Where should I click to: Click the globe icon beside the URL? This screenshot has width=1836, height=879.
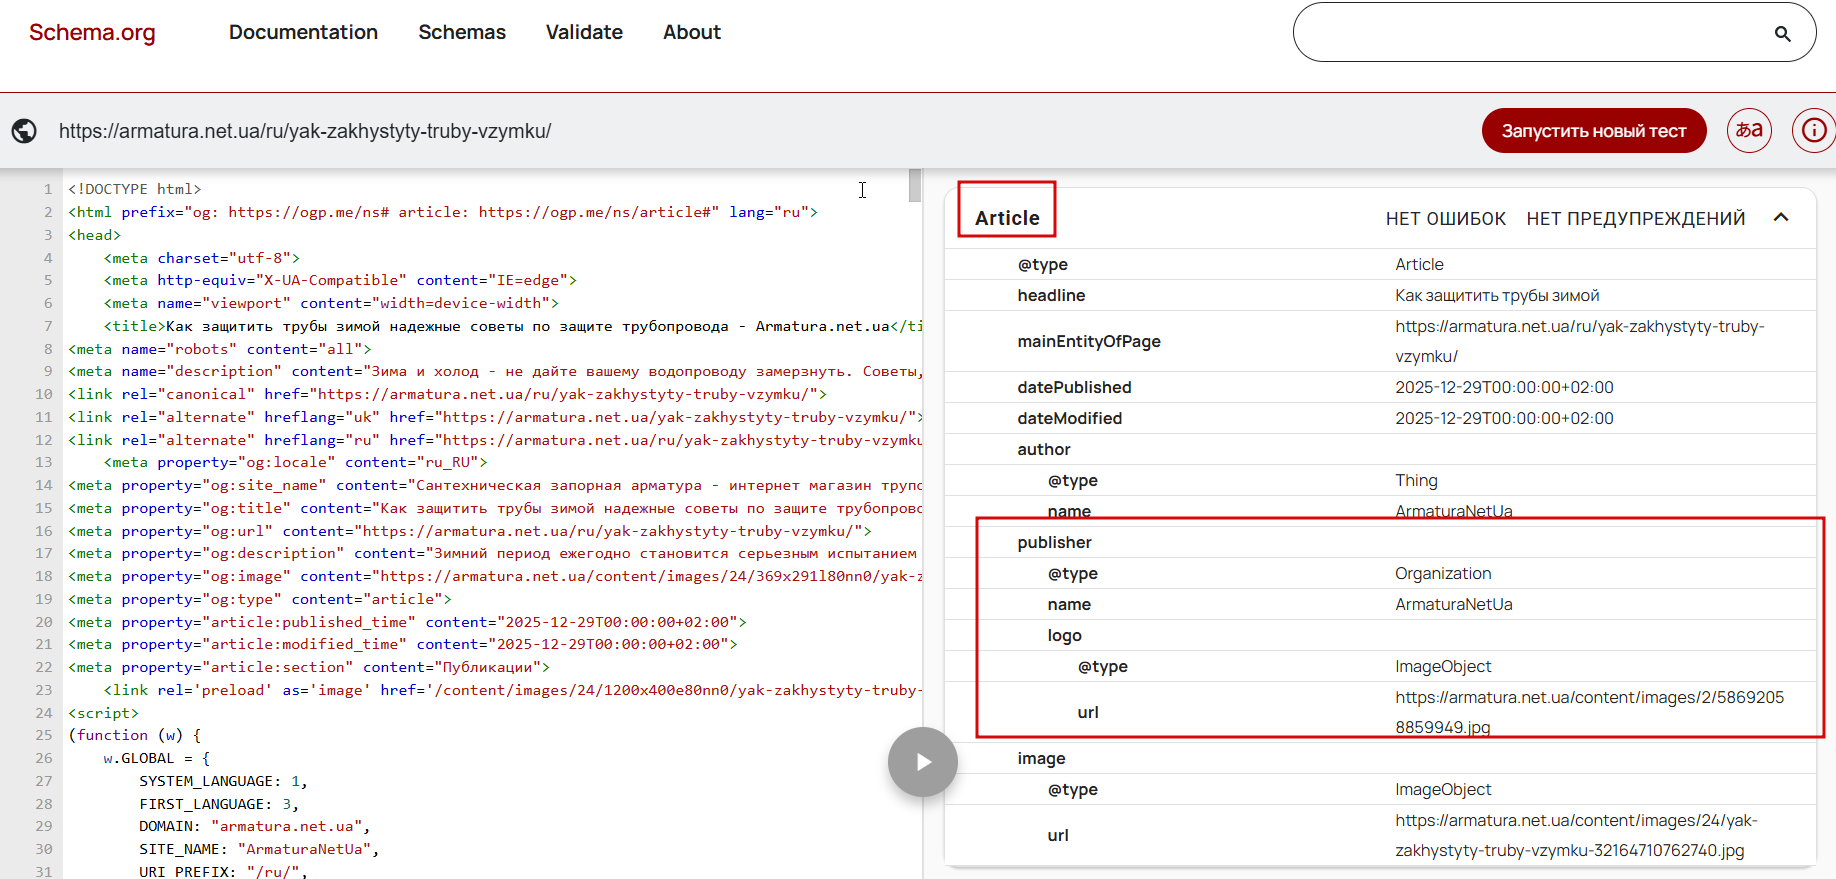(24, 131)
